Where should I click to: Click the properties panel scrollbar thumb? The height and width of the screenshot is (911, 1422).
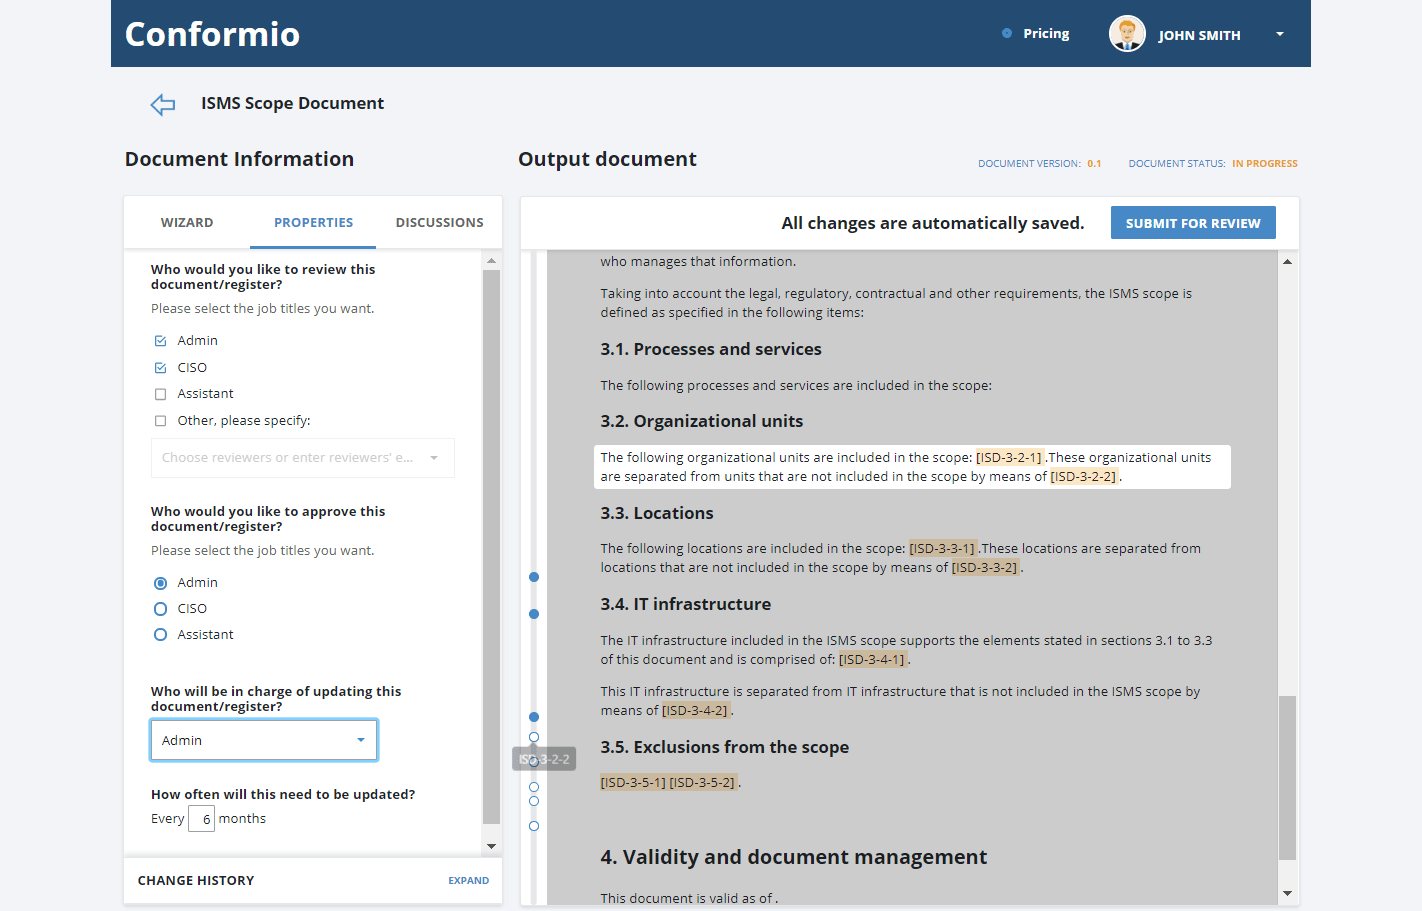[x=491, y=546]
